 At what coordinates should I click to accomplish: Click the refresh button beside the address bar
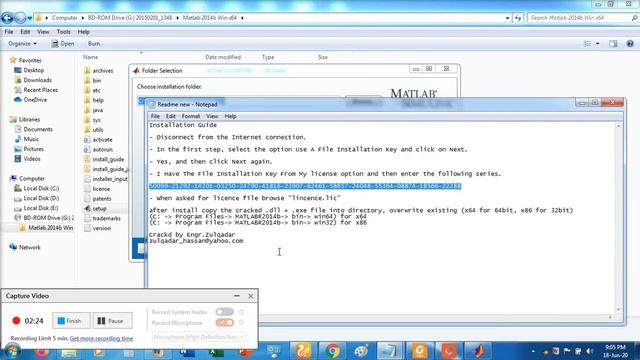pyautogui.click(x=518, y=18)
